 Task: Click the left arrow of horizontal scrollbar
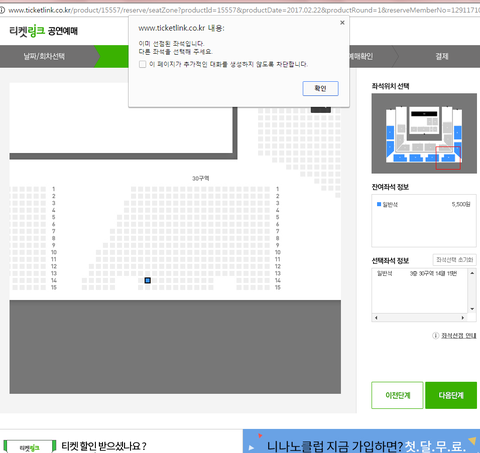pos(376,318)
